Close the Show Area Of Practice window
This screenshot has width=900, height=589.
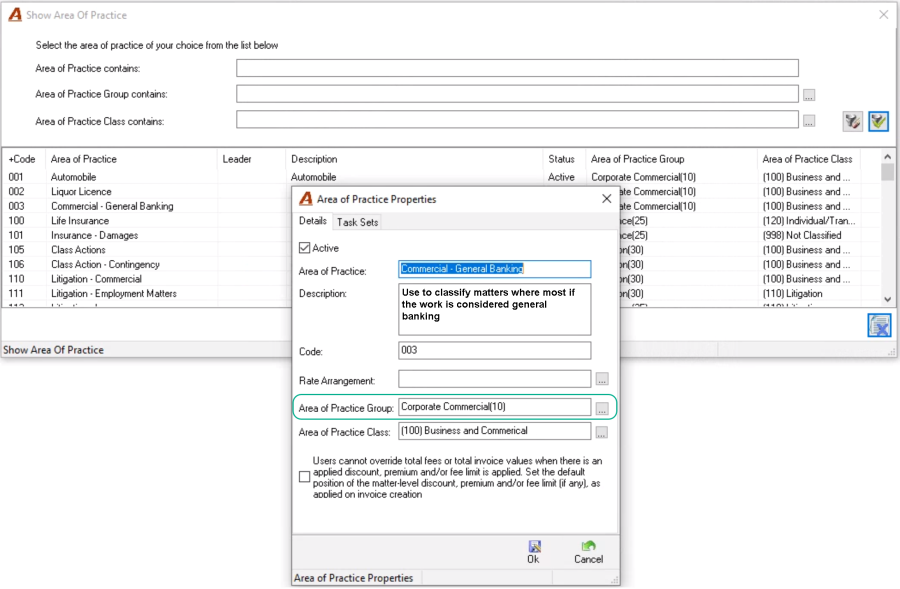coord(884,15)
